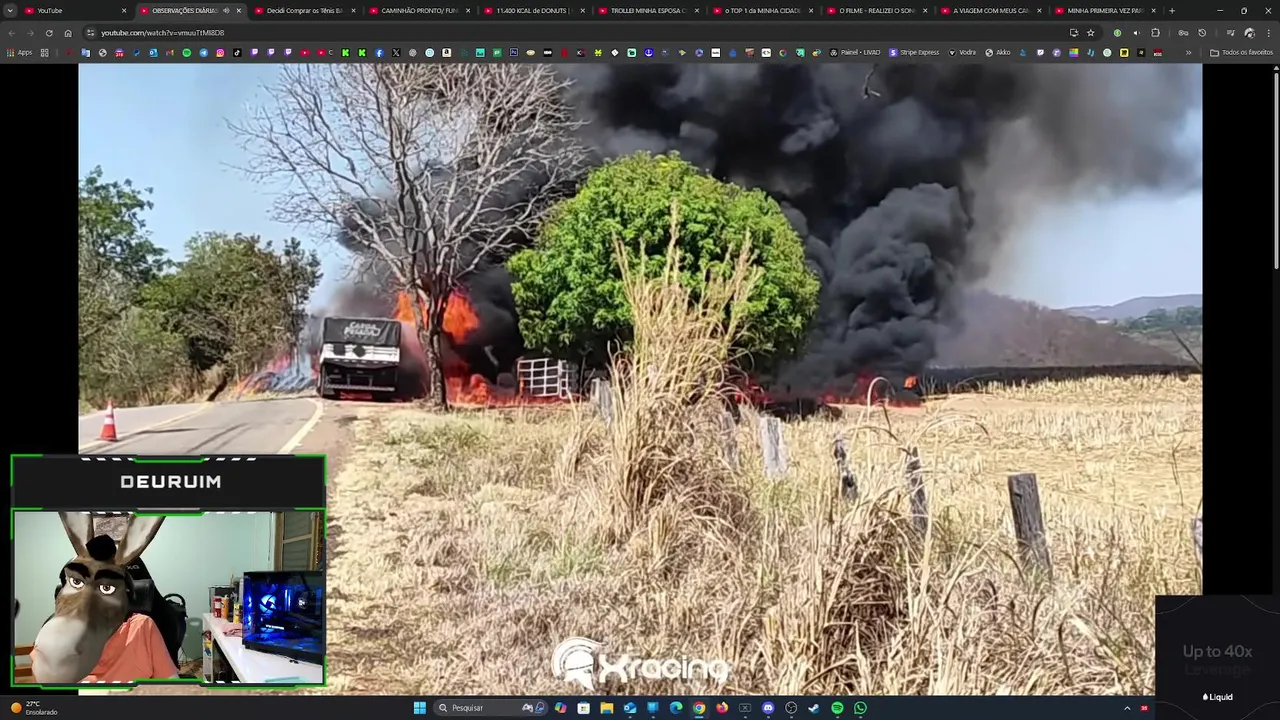Open the 'Vodra' bookmark
1280x720 pixels.
[962, 52]
